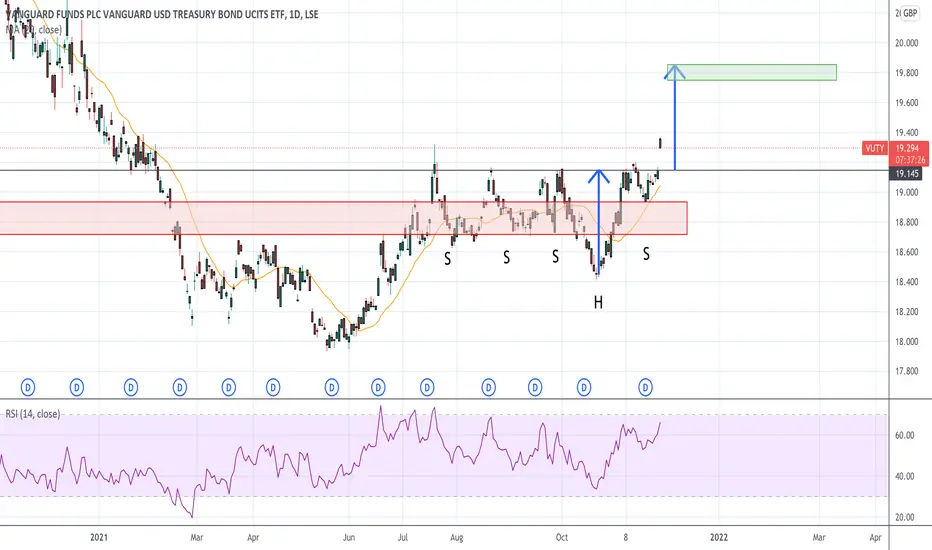Click the 2022 time axis label
The height and width of the screenshot is (550, 932).
(719, 538)
